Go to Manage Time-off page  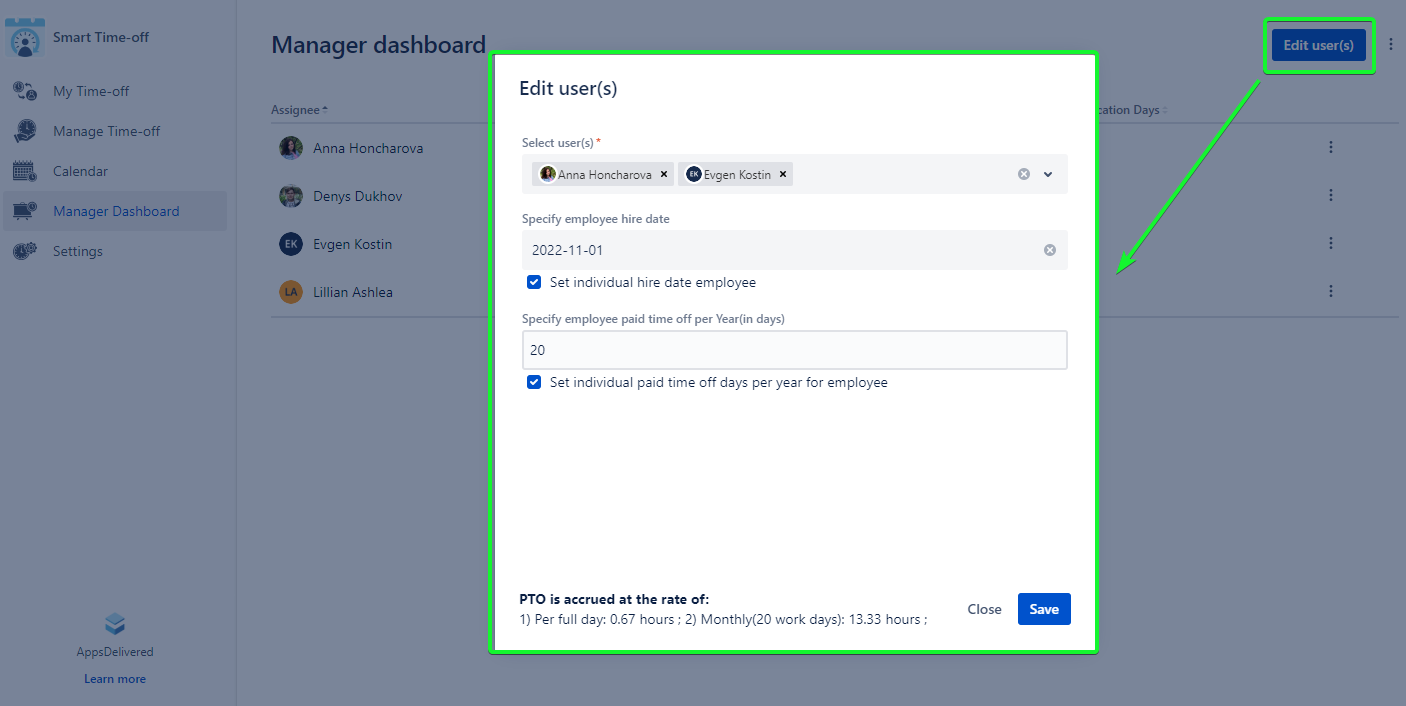pos(106,131)
